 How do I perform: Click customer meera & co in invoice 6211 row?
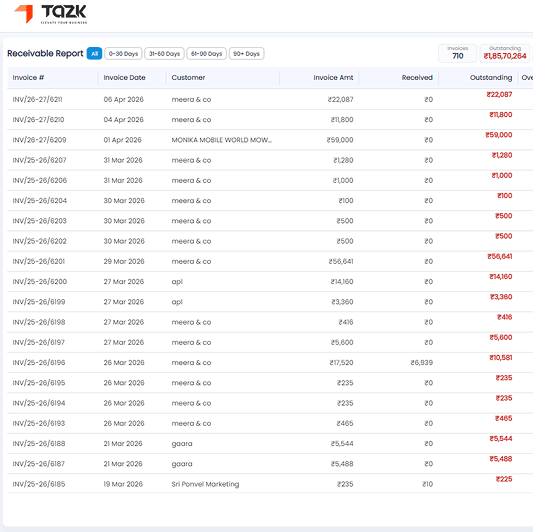coord(191,100)
